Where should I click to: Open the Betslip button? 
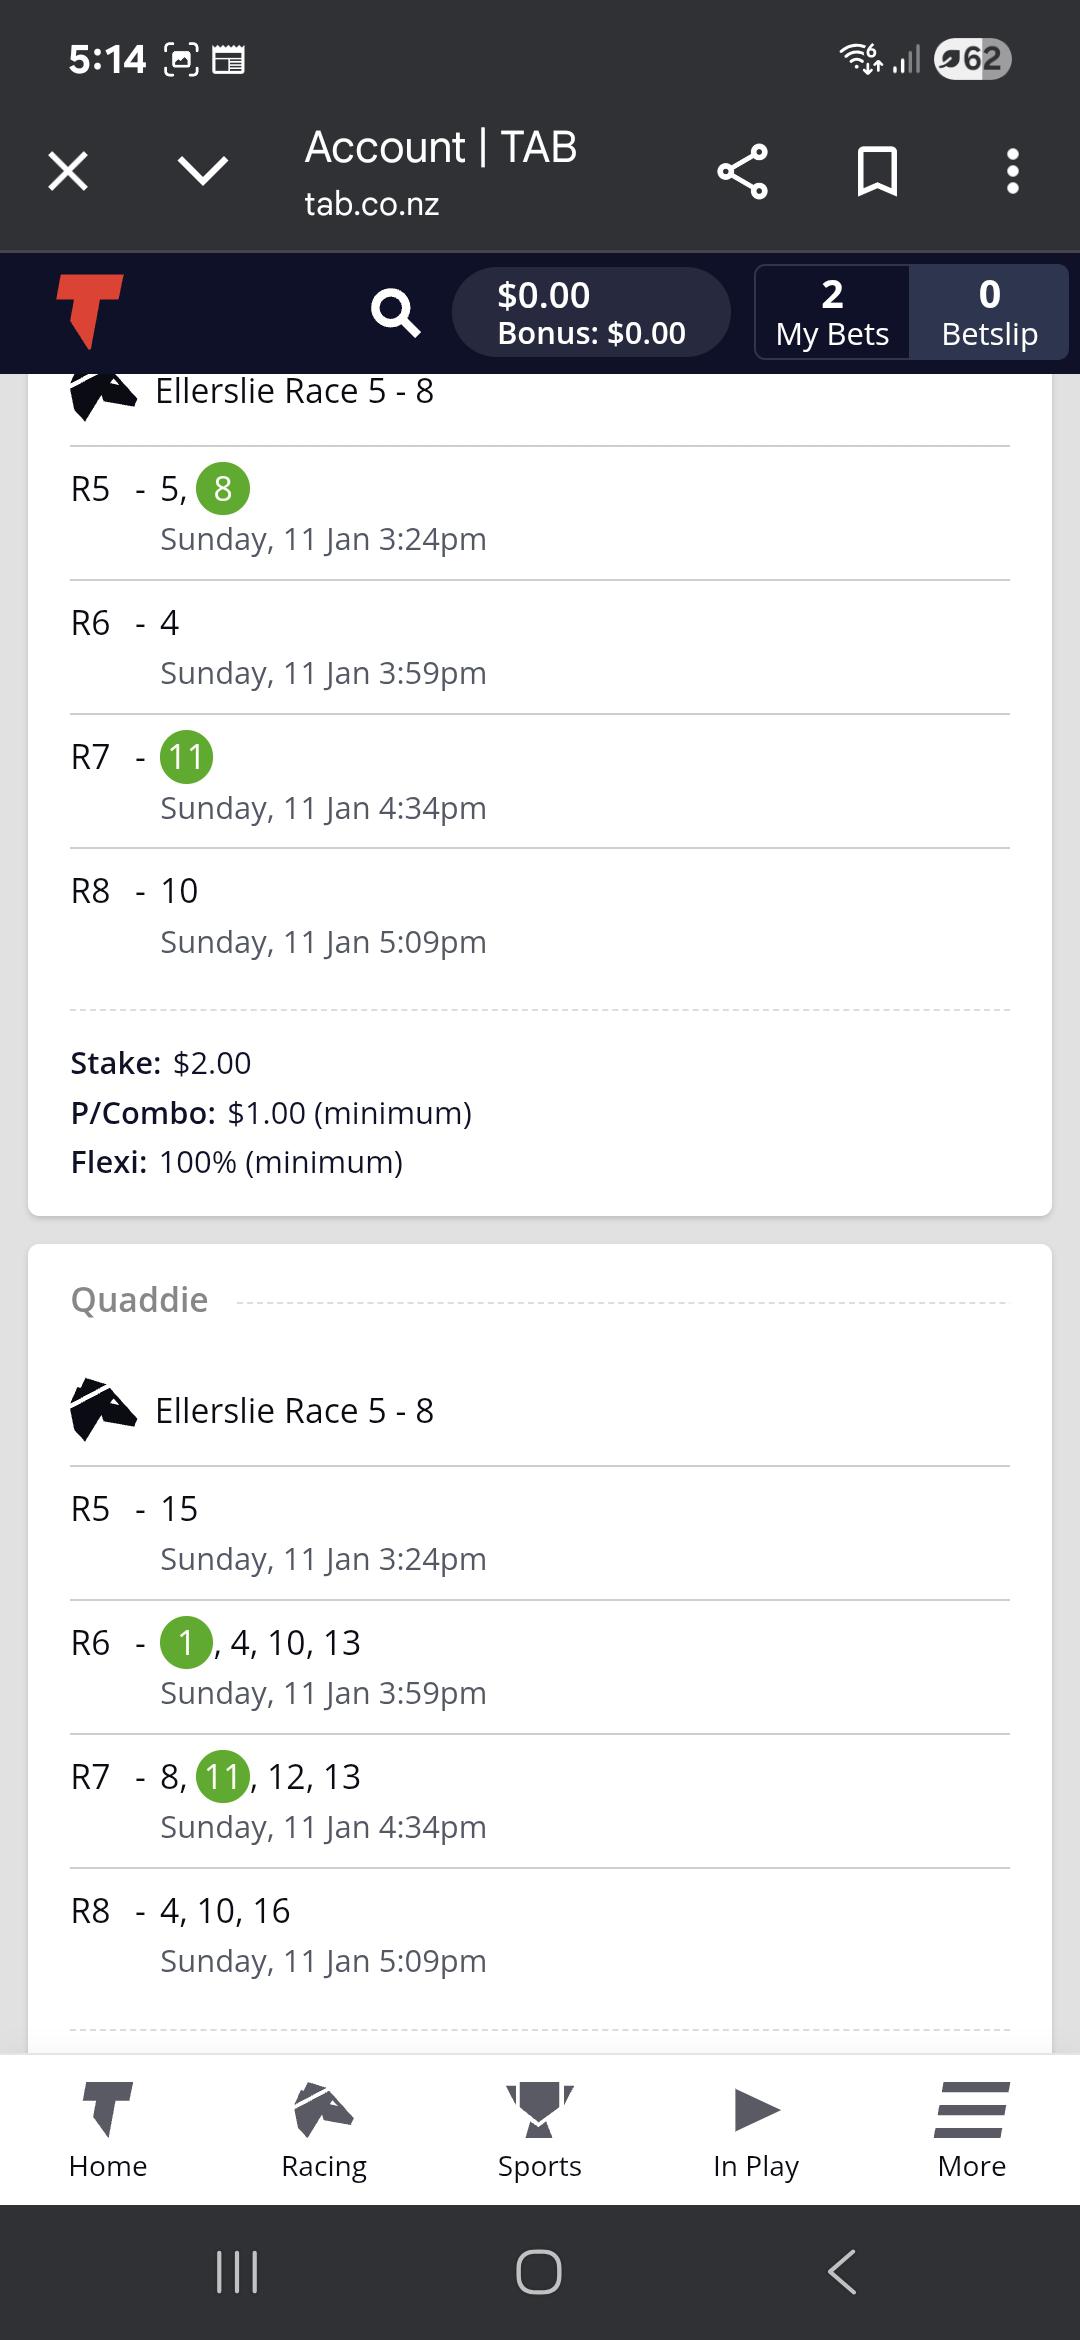[989, 312]
